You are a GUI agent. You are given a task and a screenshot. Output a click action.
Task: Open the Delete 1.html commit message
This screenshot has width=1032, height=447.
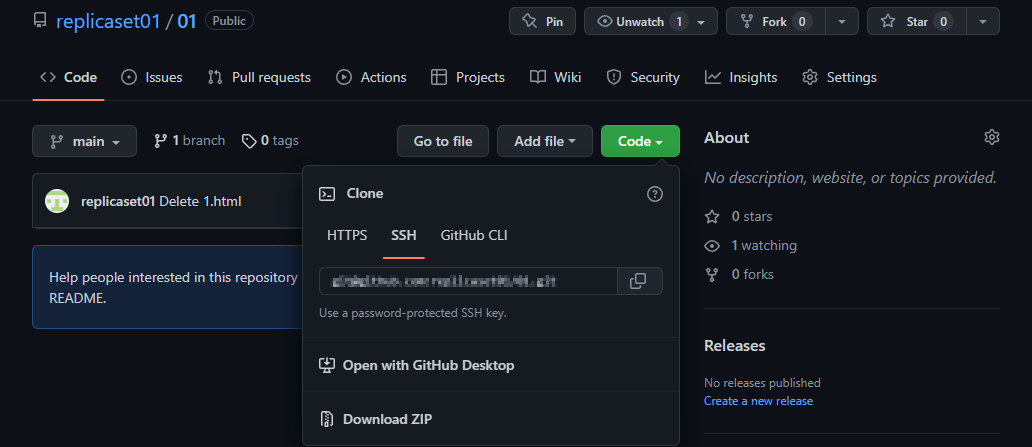pyautogui.click(x=200, y=201)
